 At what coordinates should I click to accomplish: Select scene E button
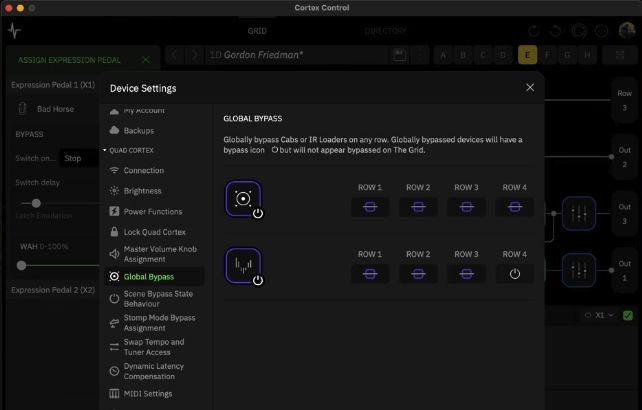[527, 55]
